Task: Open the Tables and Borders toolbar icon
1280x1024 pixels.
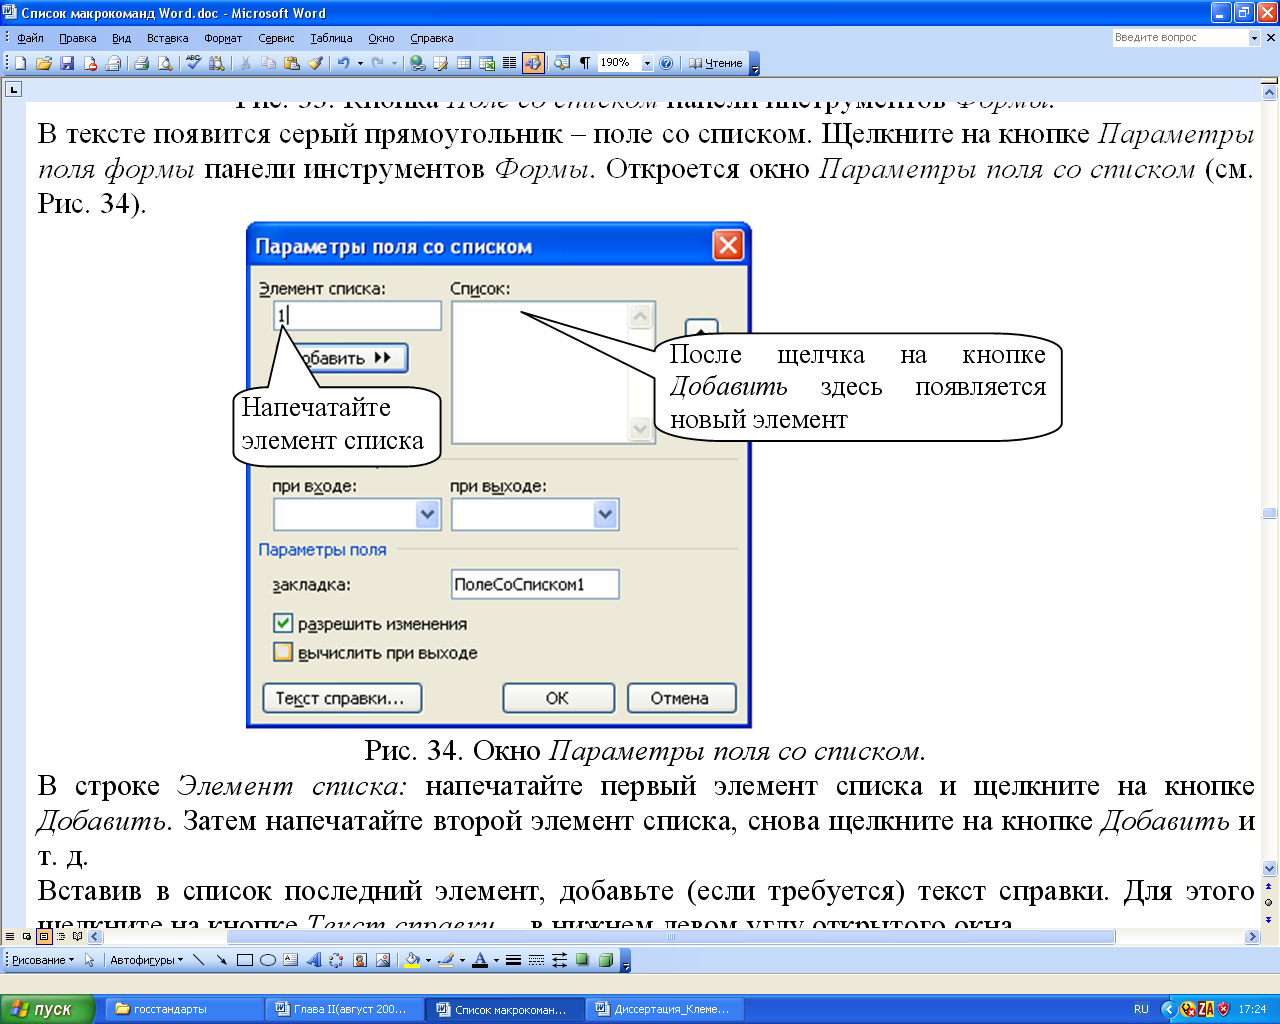Action: point(441,63)
